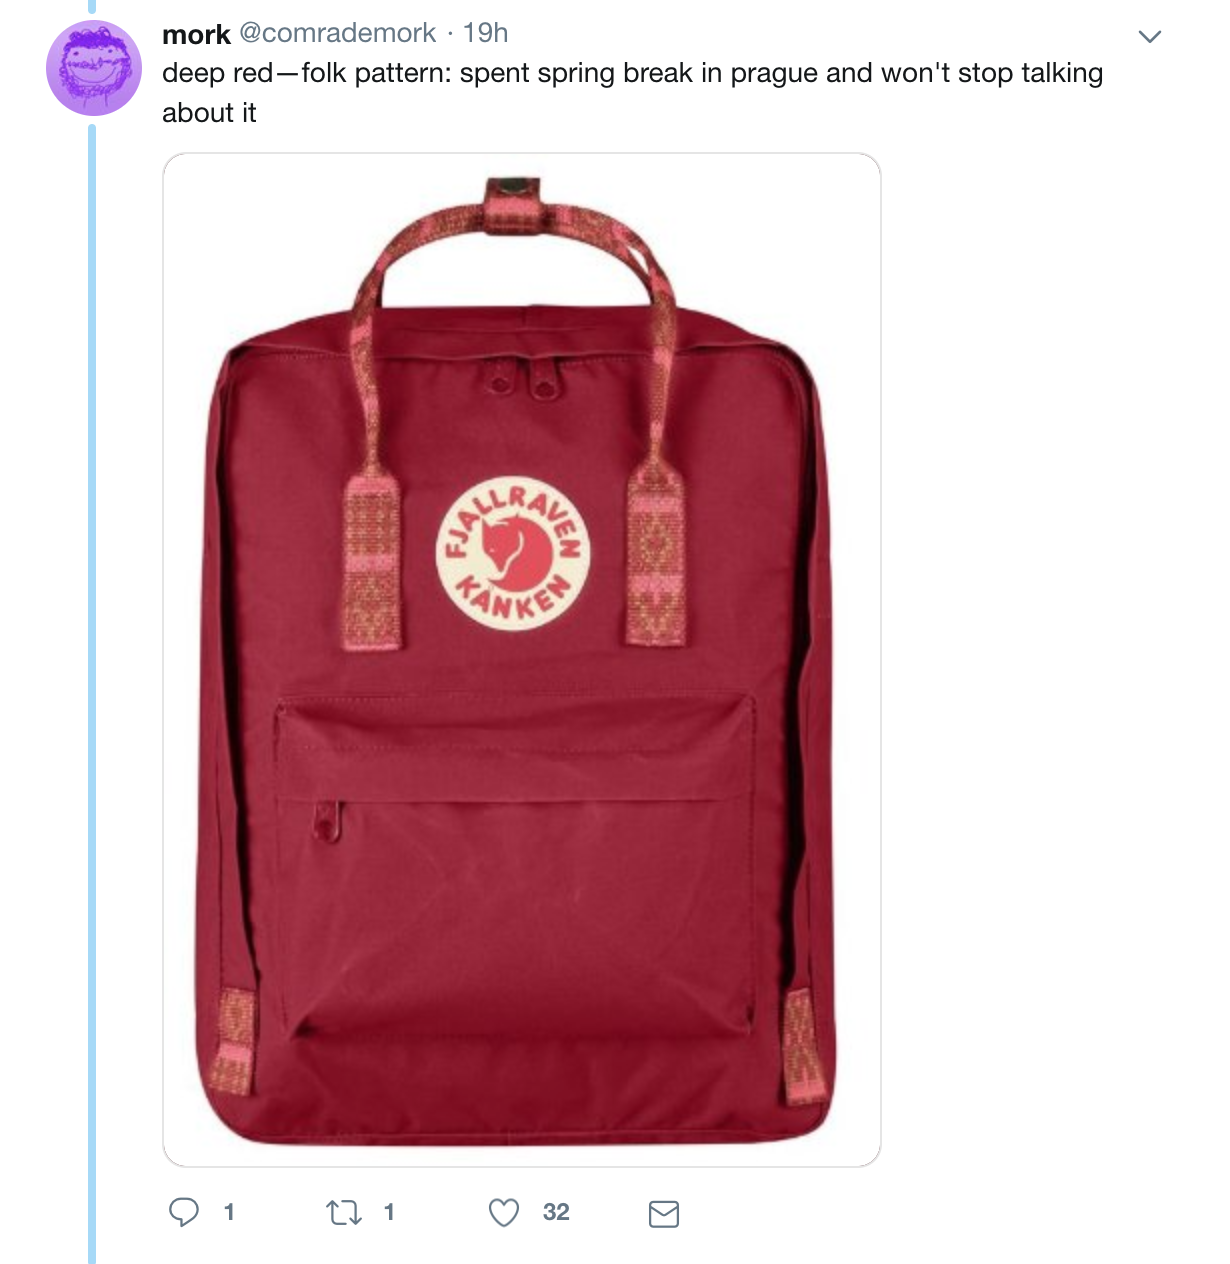Click the like count of 32

pyautogui.click(x=556, y=1213)
